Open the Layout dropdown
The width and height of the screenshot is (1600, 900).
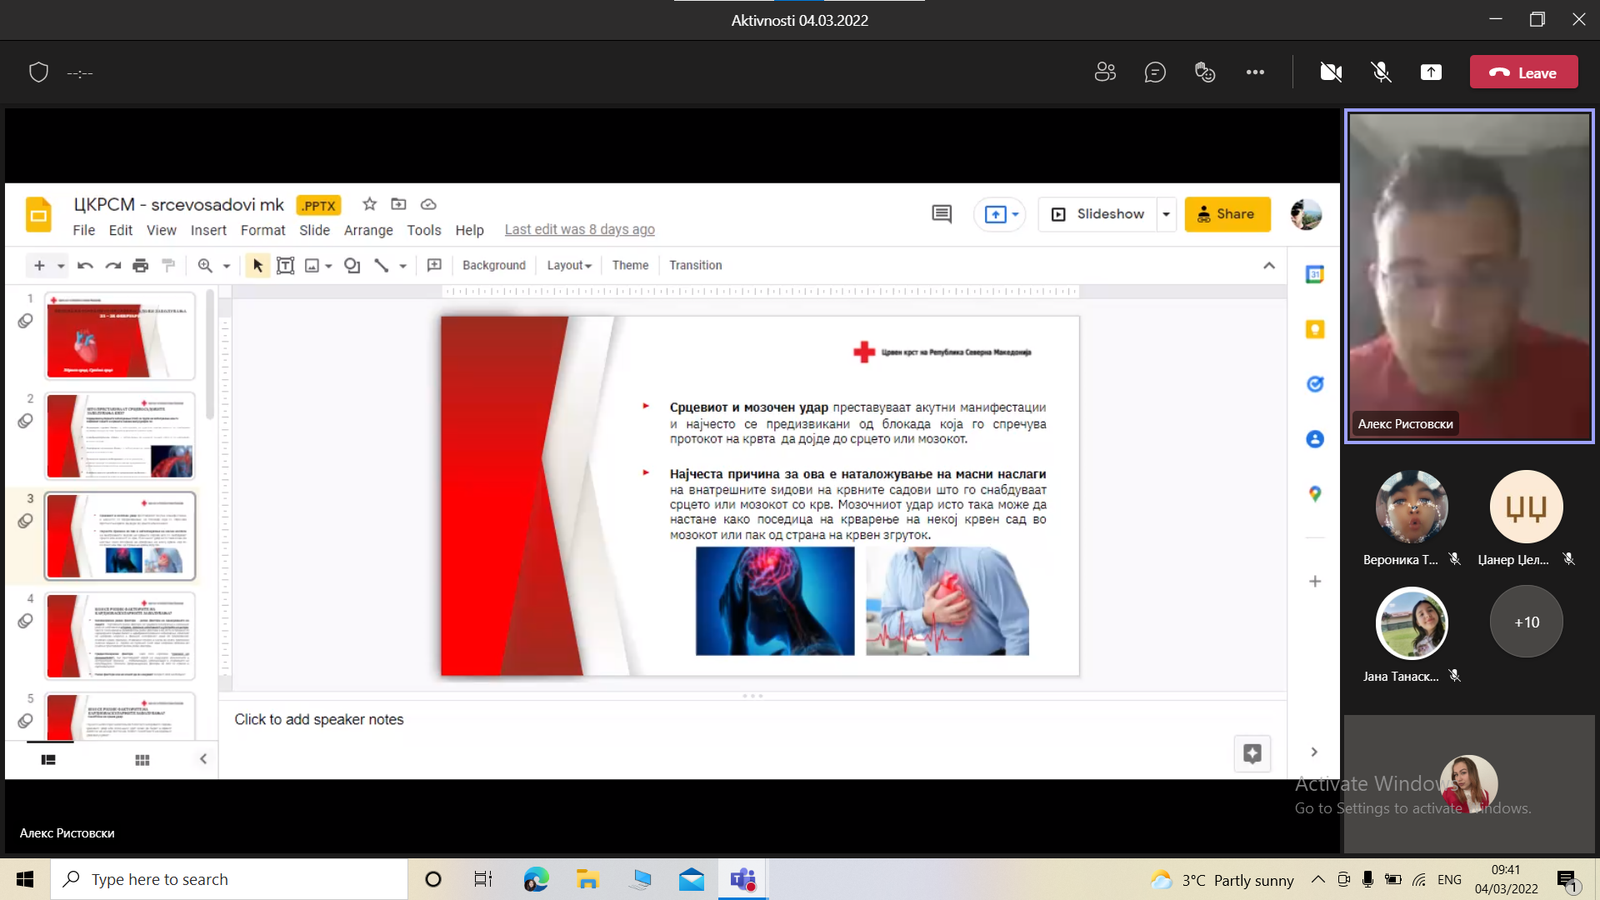569,266
